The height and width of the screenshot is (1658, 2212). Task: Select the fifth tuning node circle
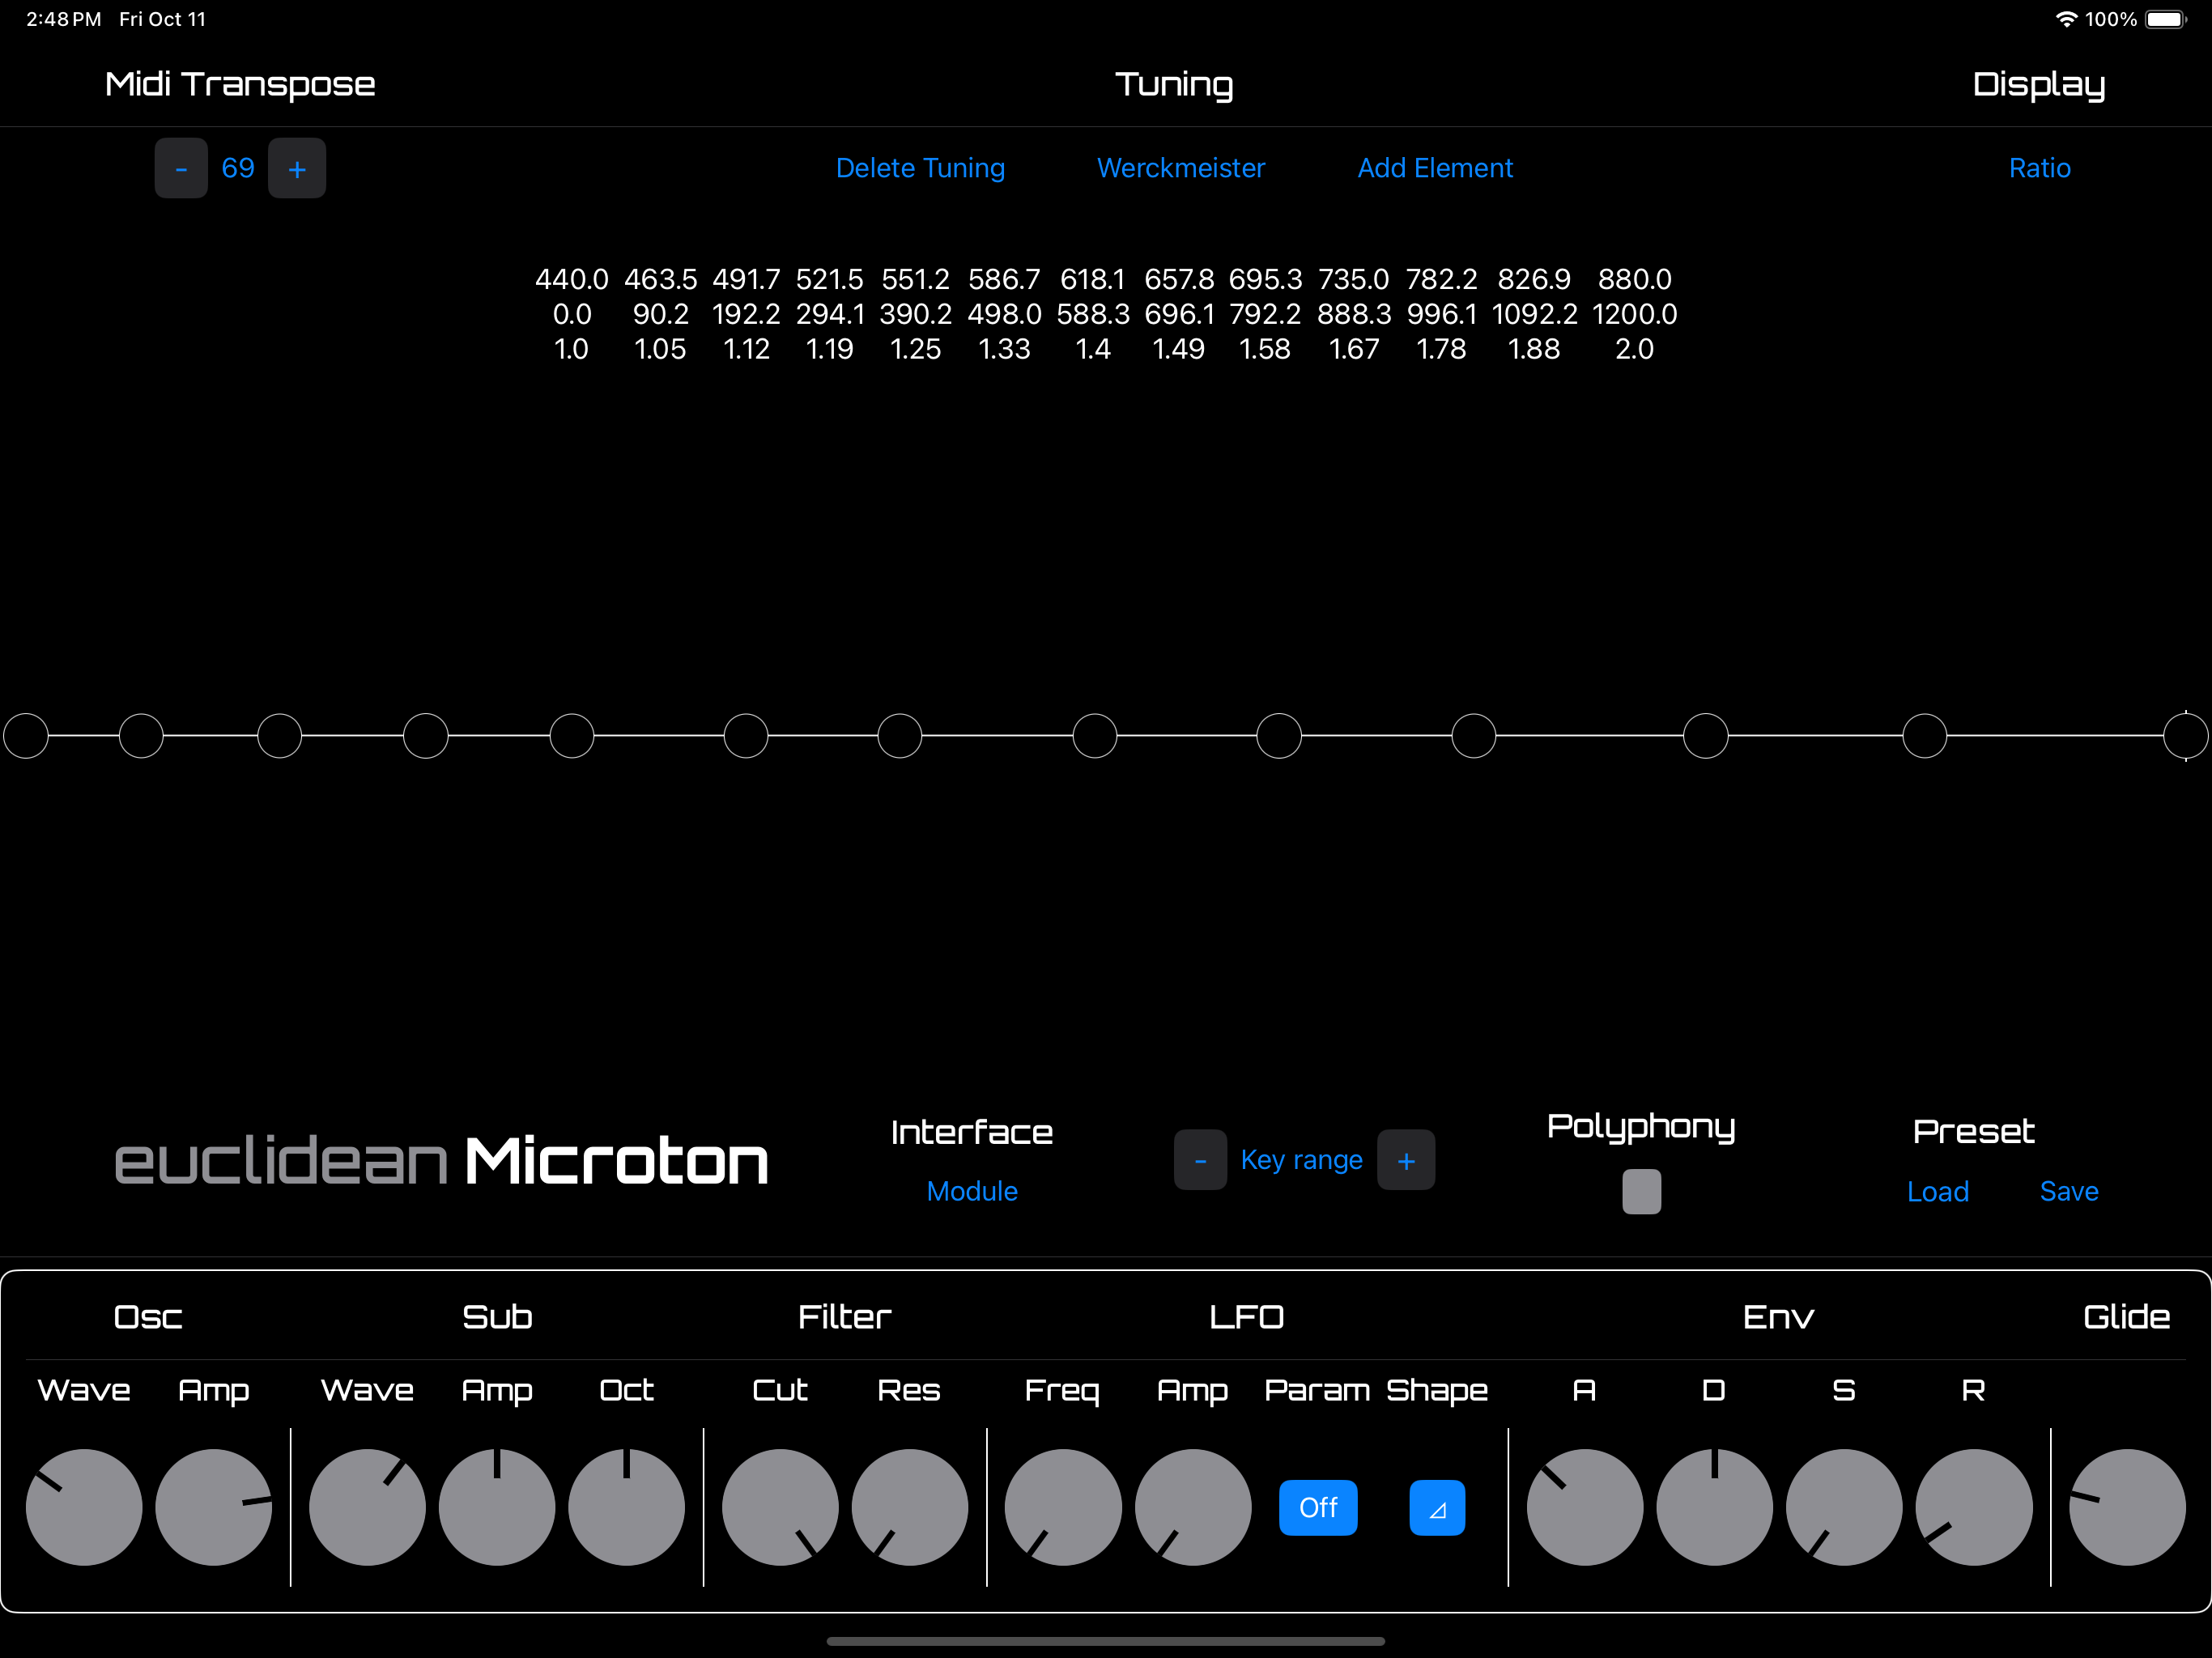572,736
